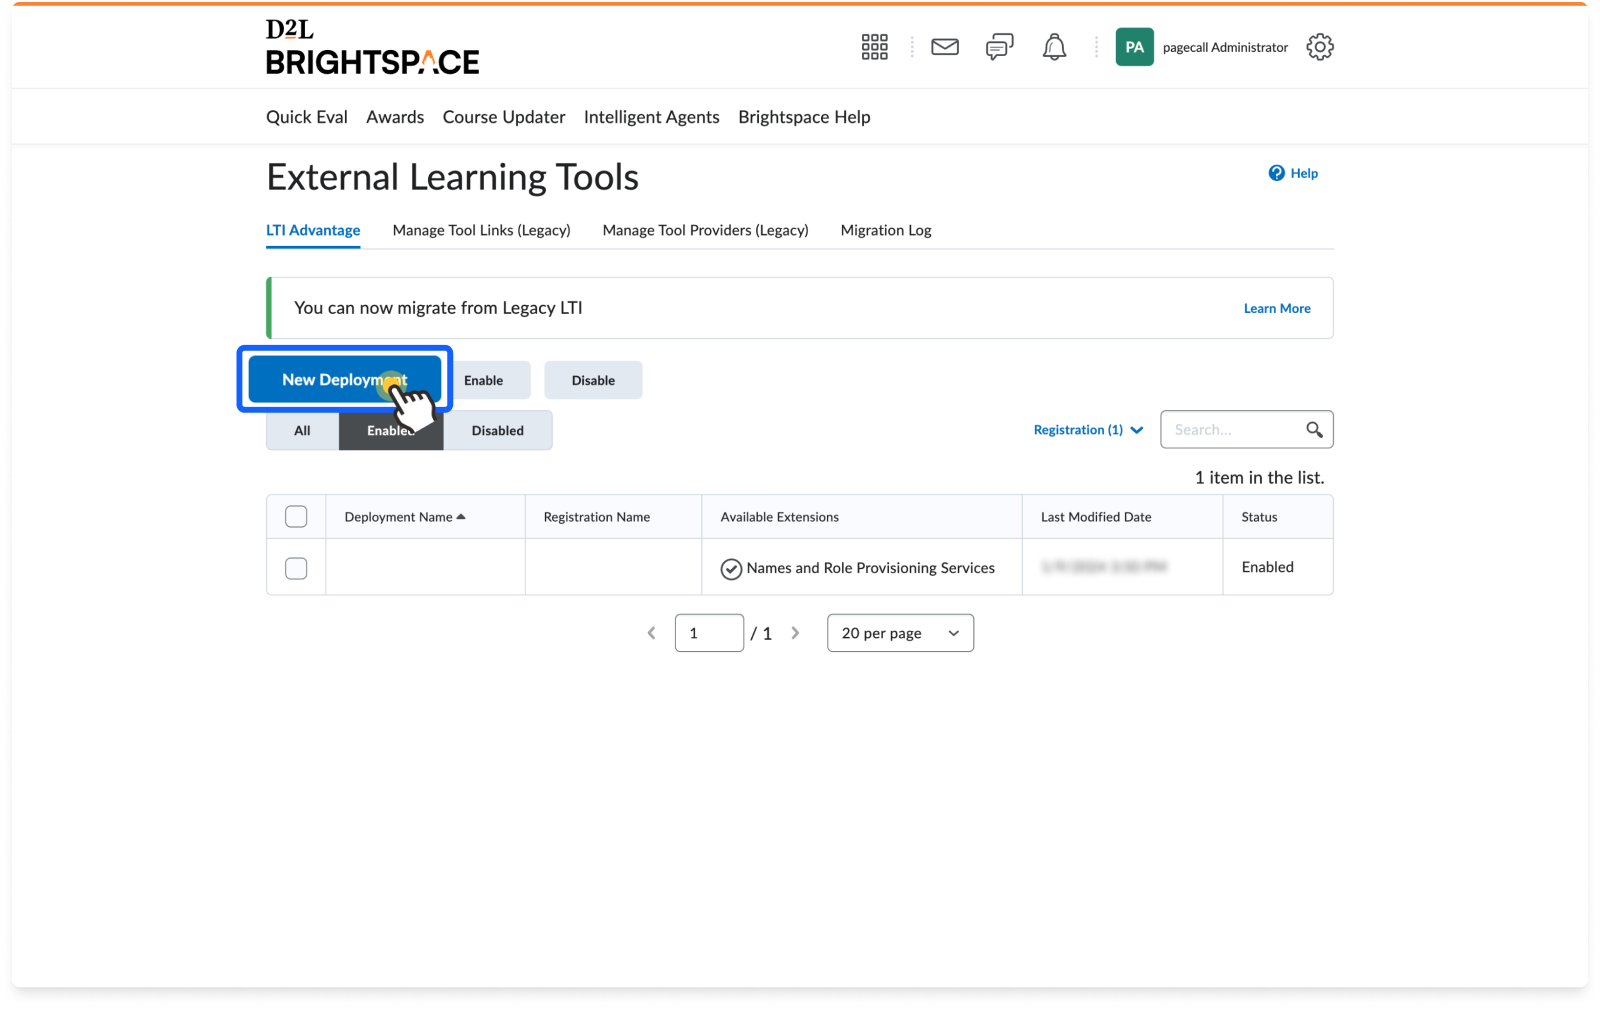Click the Help question mark icon
Screen dimensions: 1600x1009
tap(1277, 173)
